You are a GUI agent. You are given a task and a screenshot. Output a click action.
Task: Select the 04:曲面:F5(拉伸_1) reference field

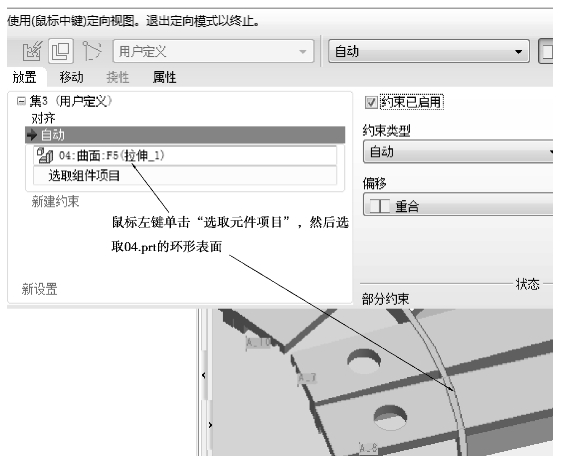coord(185,156)
